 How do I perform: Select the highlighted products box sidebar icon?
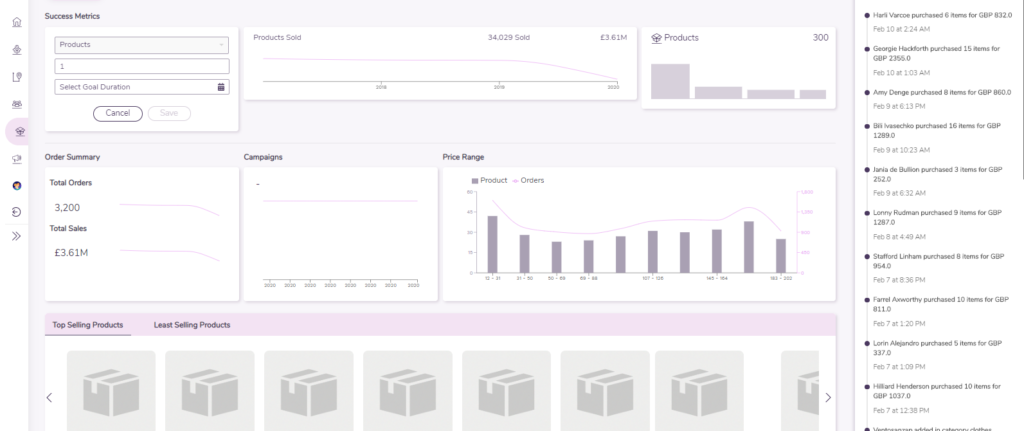pos(17,131)
